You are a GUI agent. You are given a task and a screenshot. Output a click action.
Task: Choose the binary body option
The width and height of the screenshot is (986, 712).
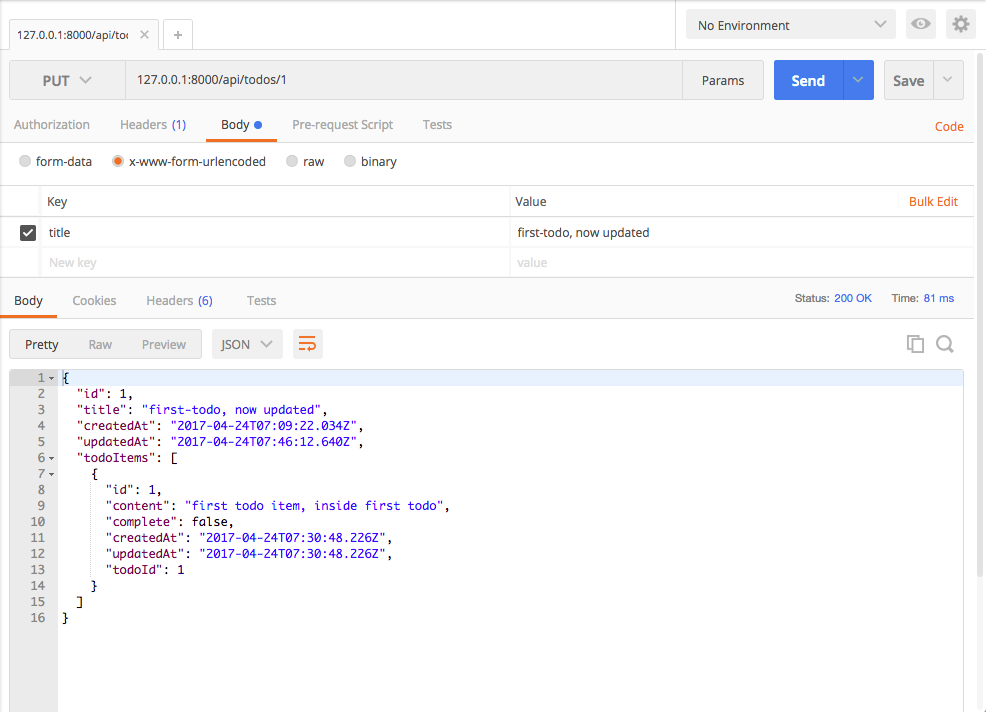[x=350, y=161]
